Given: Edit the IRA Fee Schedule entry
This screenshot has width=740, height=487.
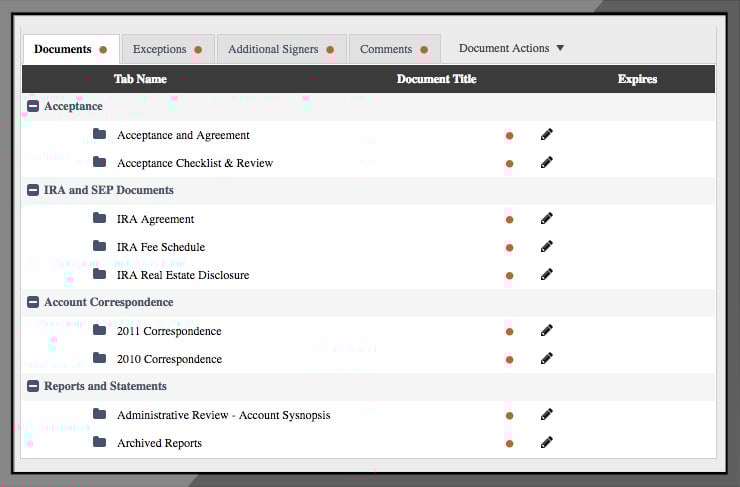Looking at the screenshot, I should coord(546,246).
